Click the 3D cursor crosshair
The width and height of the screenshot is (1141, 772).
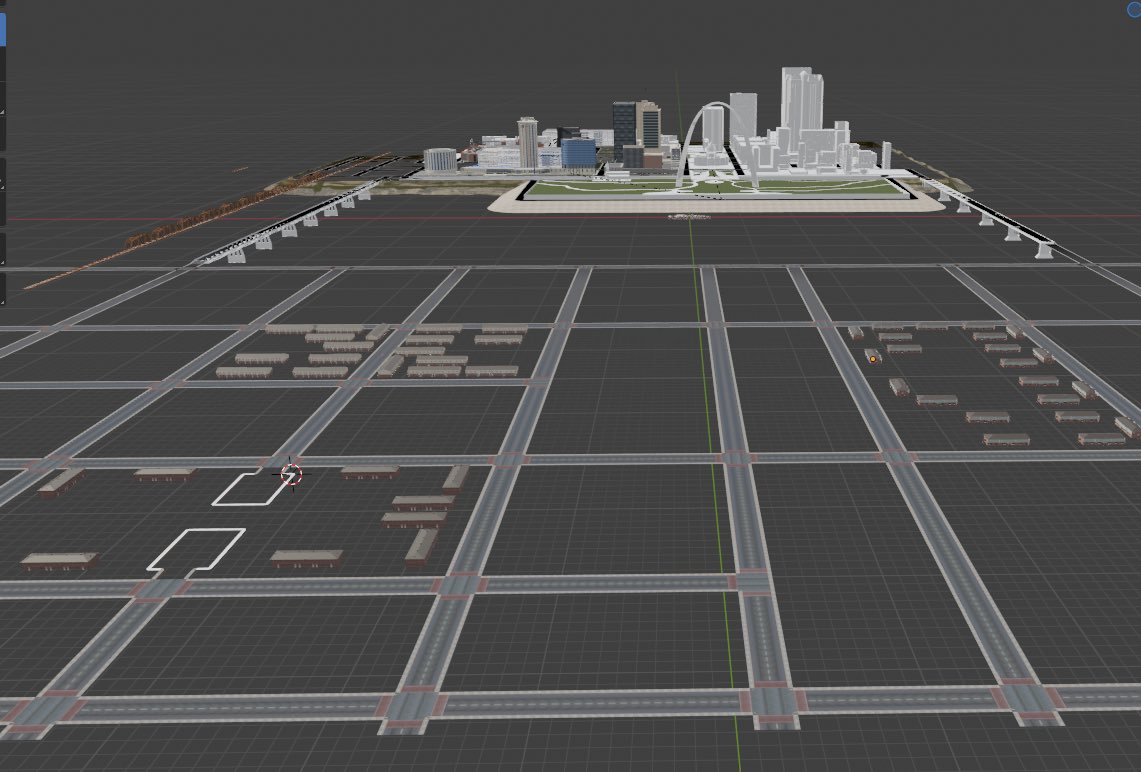(291, 475)
